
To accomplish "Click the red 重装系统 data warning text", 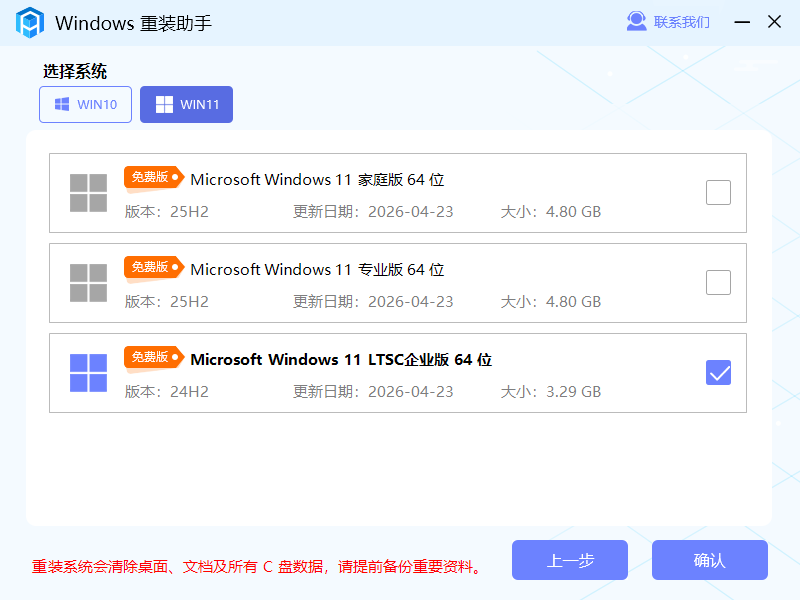I will (x=257, y=567).
